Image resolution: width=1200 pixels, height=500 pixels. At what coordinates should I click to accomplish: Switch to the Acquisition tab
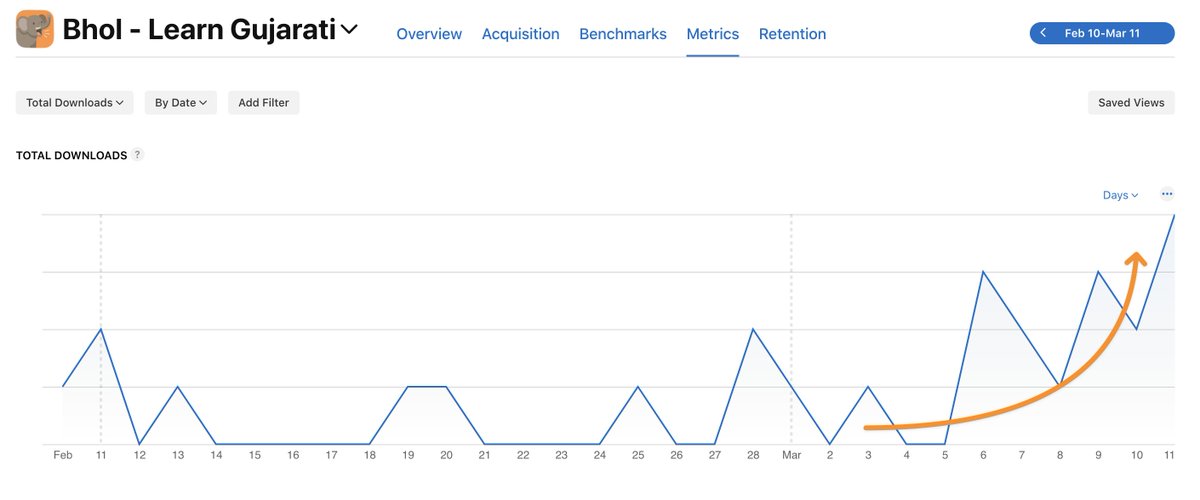(521, 34)
